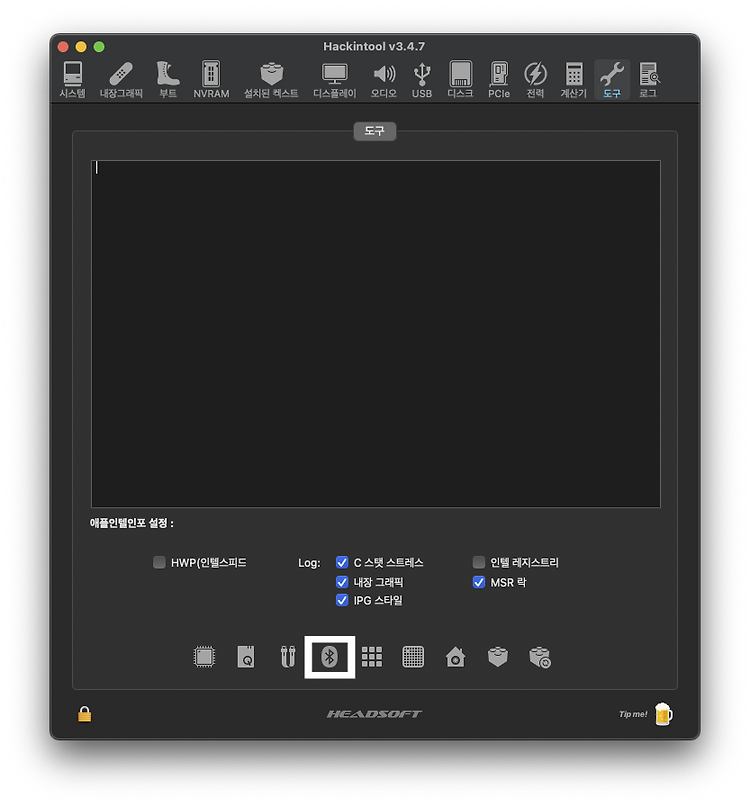Open the NVRAM tab

pyautogui.click(x=211, y=80)
